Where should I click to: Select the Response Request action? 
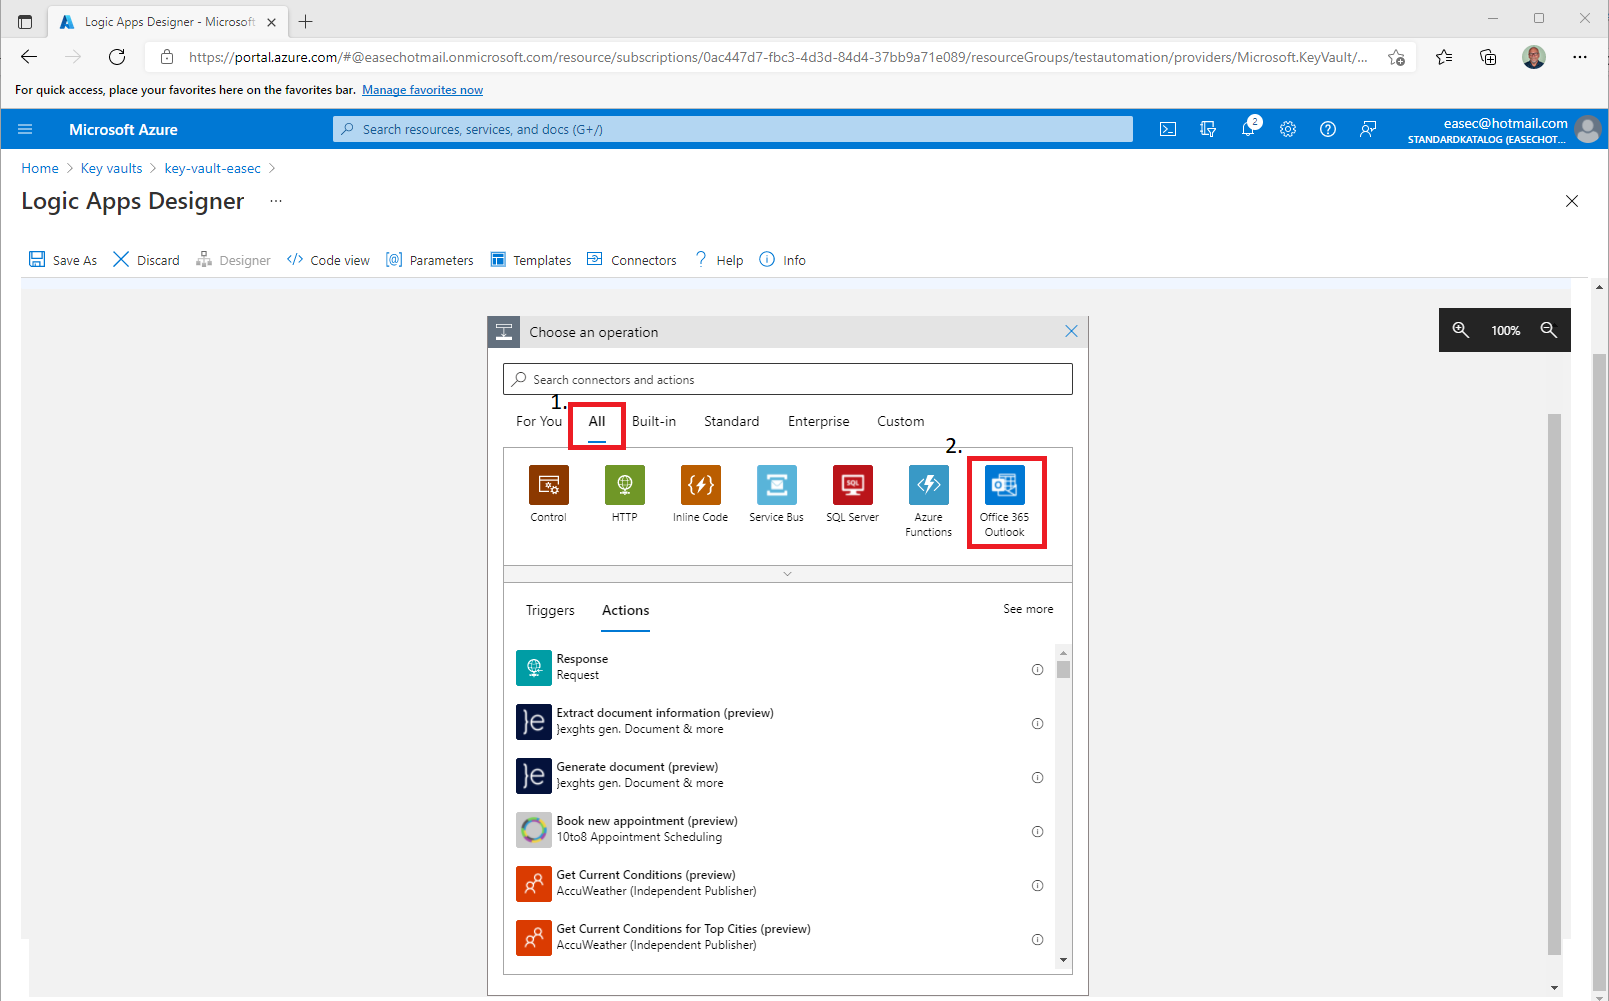coord(582,667)
